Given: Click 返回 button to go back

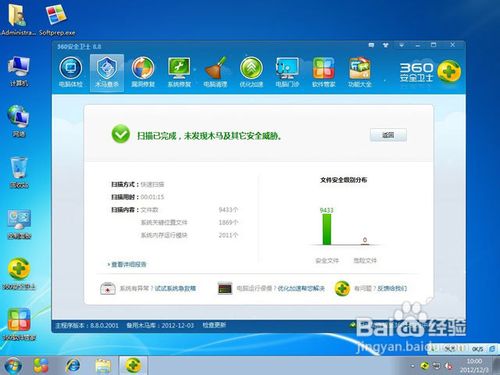Looking at the screenshot, I should click(388, 135).
